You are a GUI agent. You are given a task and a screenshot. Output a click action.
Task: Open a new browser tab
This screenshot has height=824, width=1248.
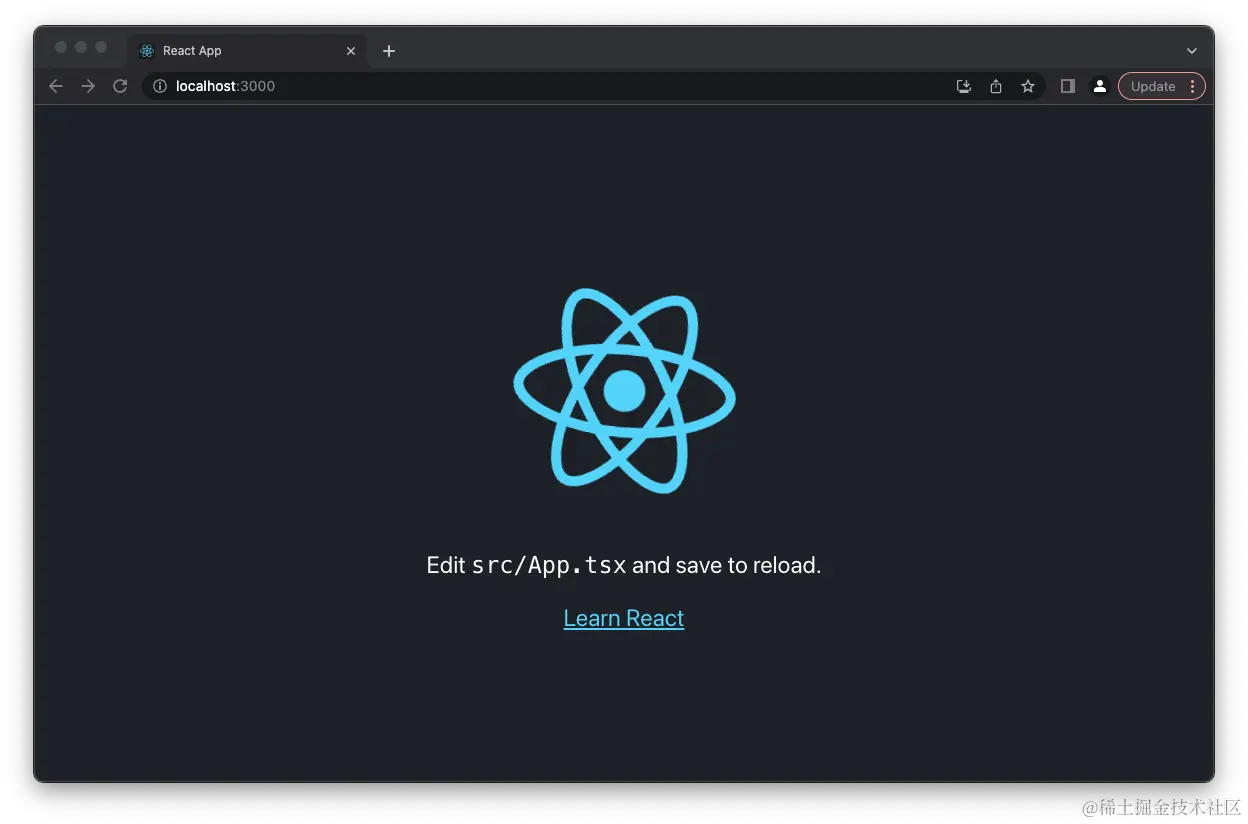[389, 51]
